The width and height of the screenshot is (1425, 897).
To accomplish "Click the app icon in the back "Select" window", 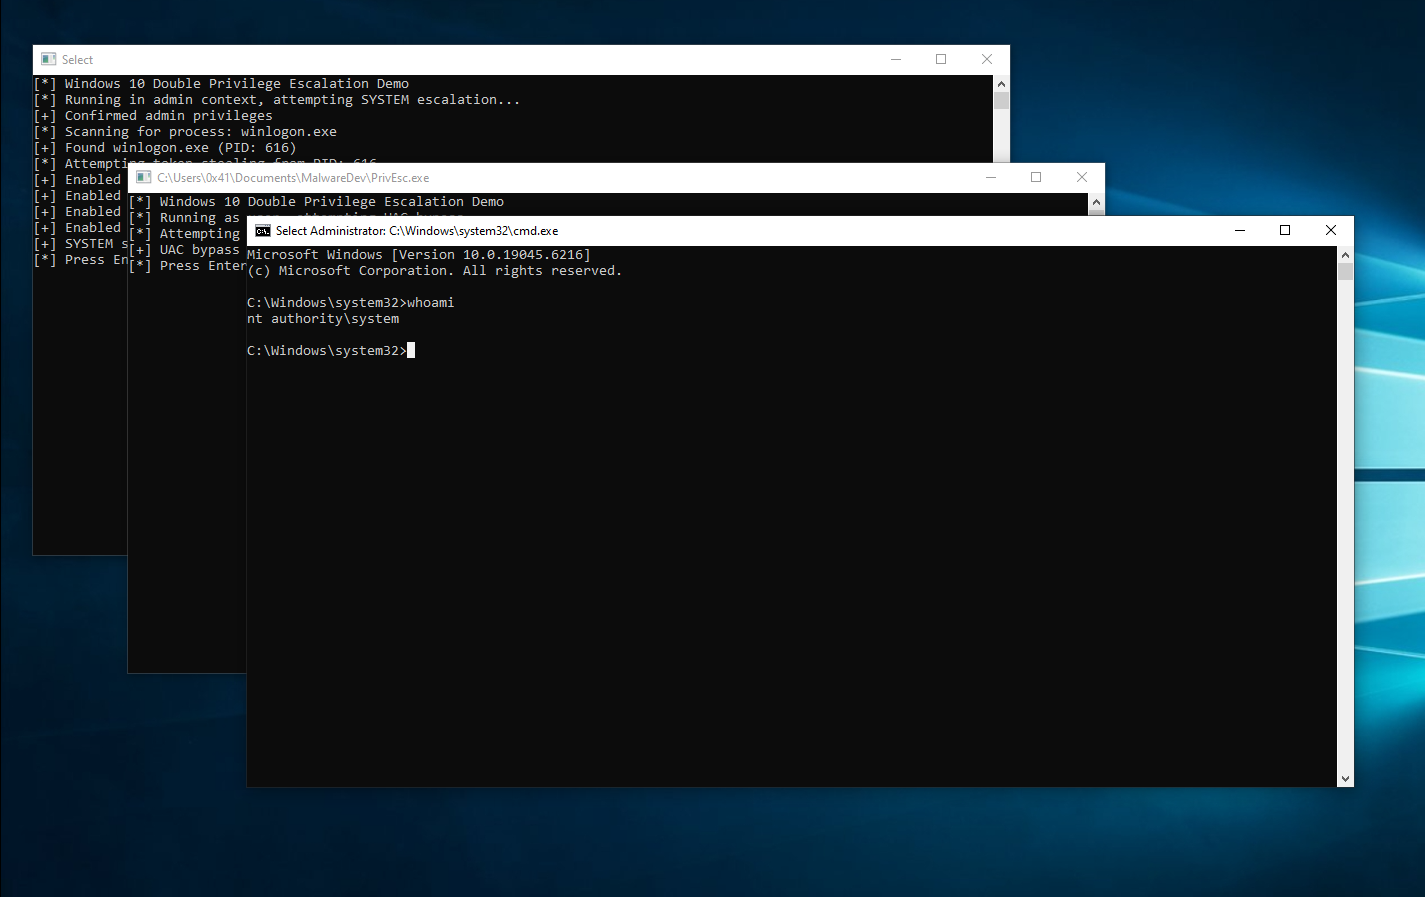I will point(49,59).
